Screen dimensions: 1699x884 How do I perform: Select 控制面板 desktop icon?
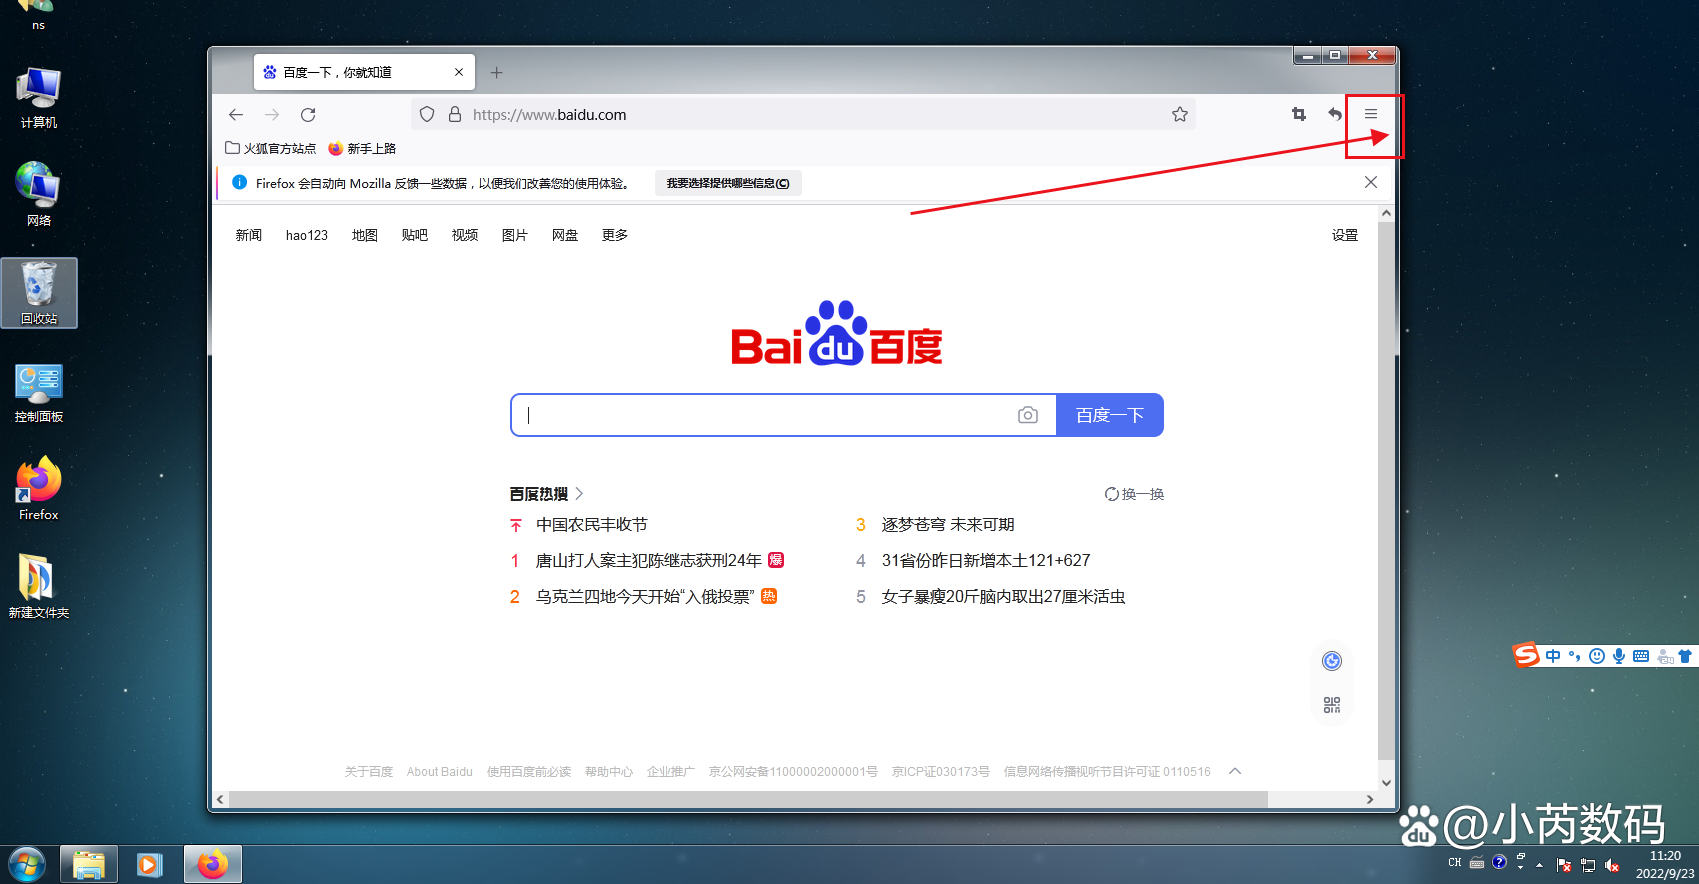point(39,392)
